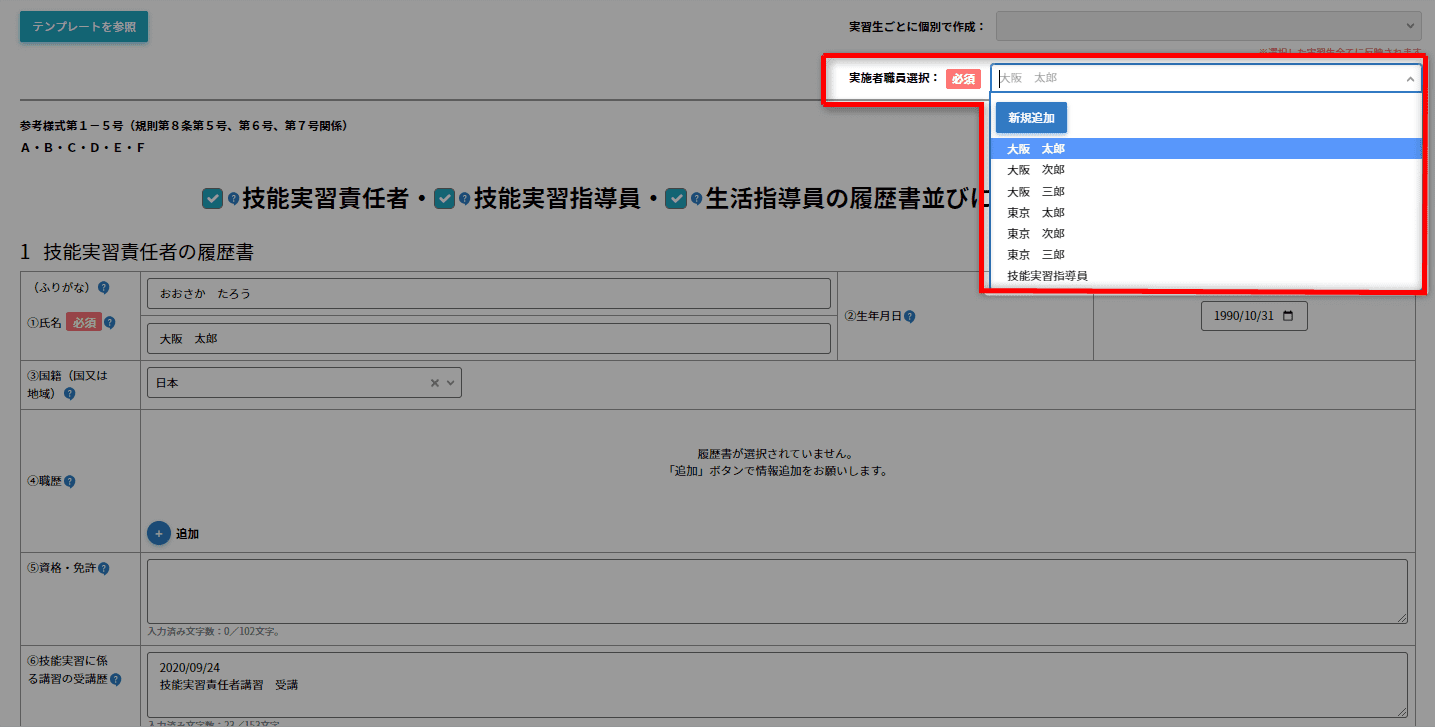
Task: Click help icon next to ⑤資格・免許
Action: 104,568
